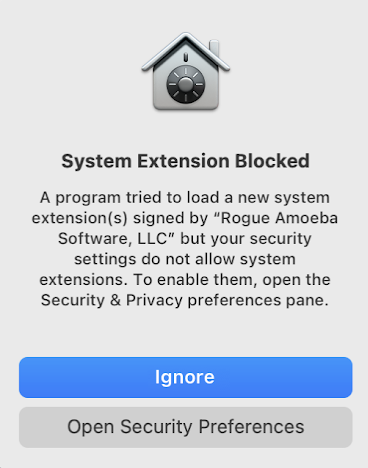This screenshot has width=368, height=468.
Task: Dismiss the alert with the Ignore button
Action: click(186, 377)
